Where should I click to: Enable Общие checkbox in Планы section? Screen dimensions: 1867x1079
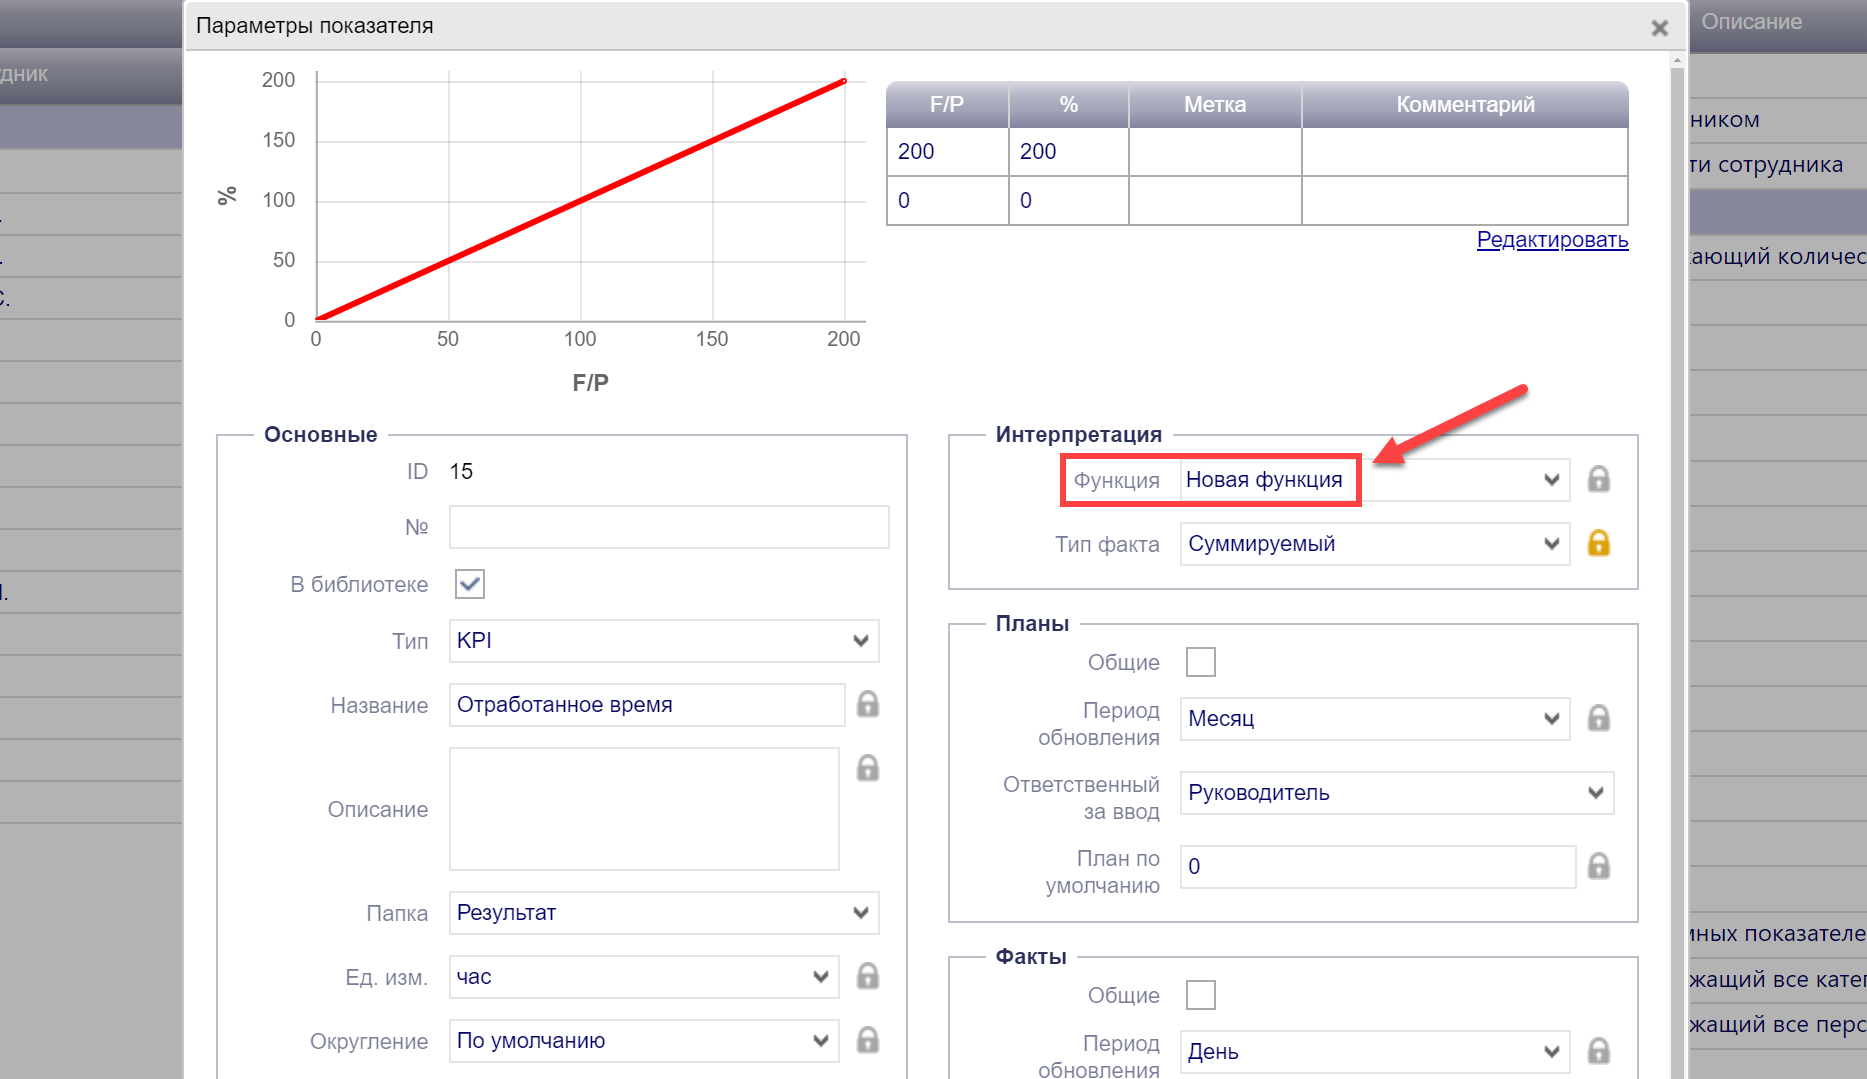1200,662
